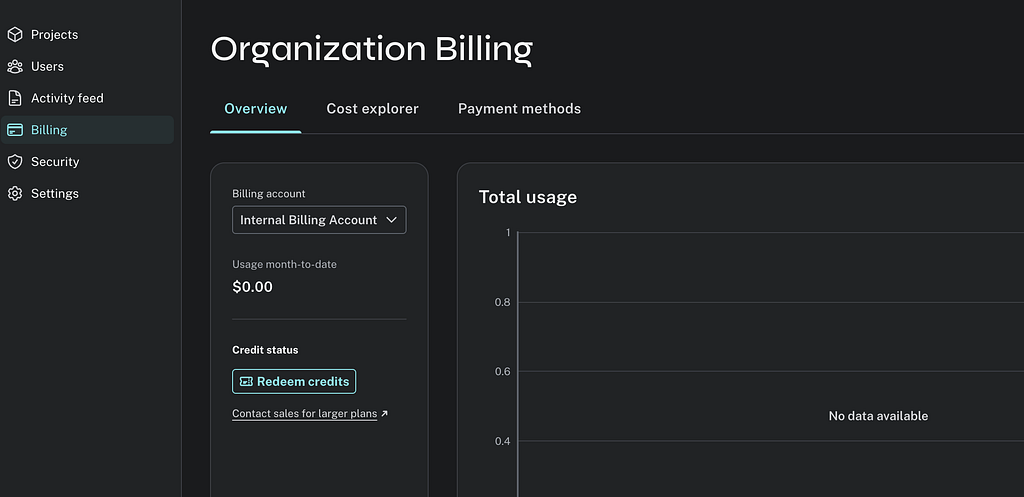Click the external arrow icon beside Contact sales
The width and height of the screenshot is (1024, 497).
coord(384,413)
